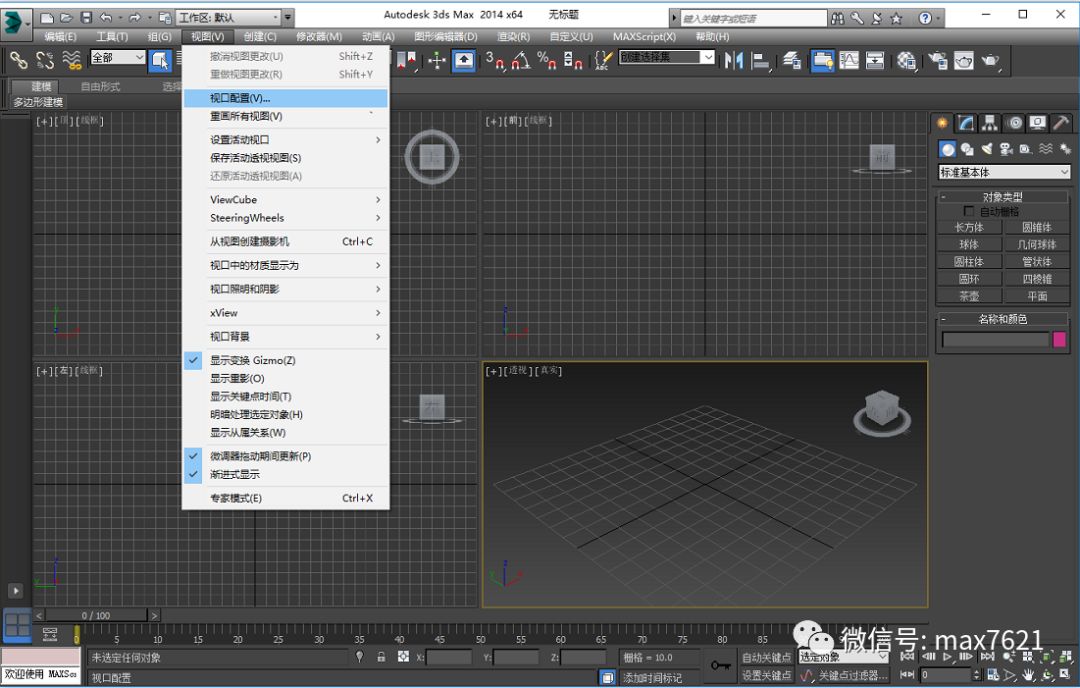The height and width of the screenshot is (688, 1080).
Task: Choose 从视图创建摄影机 menu entry
Action: 286,242
